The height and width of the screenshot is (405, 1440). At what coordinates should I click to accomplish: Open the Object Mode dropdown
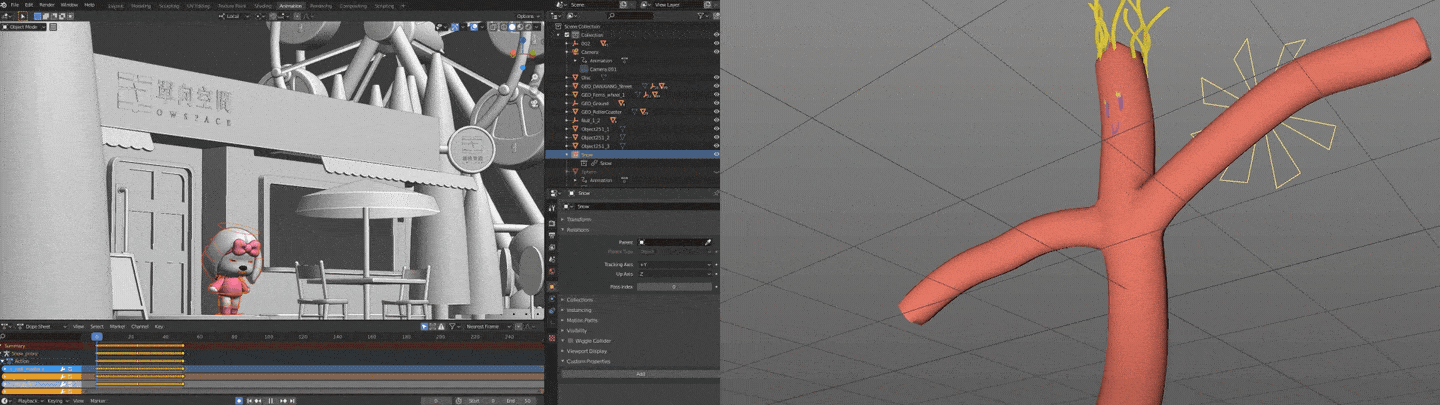[24, 27]
